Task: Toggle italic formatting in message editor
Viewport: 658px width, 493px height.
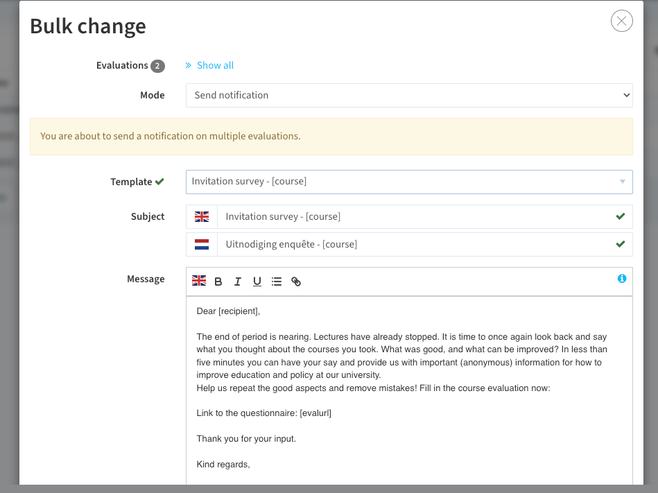Action: point(238,282)
